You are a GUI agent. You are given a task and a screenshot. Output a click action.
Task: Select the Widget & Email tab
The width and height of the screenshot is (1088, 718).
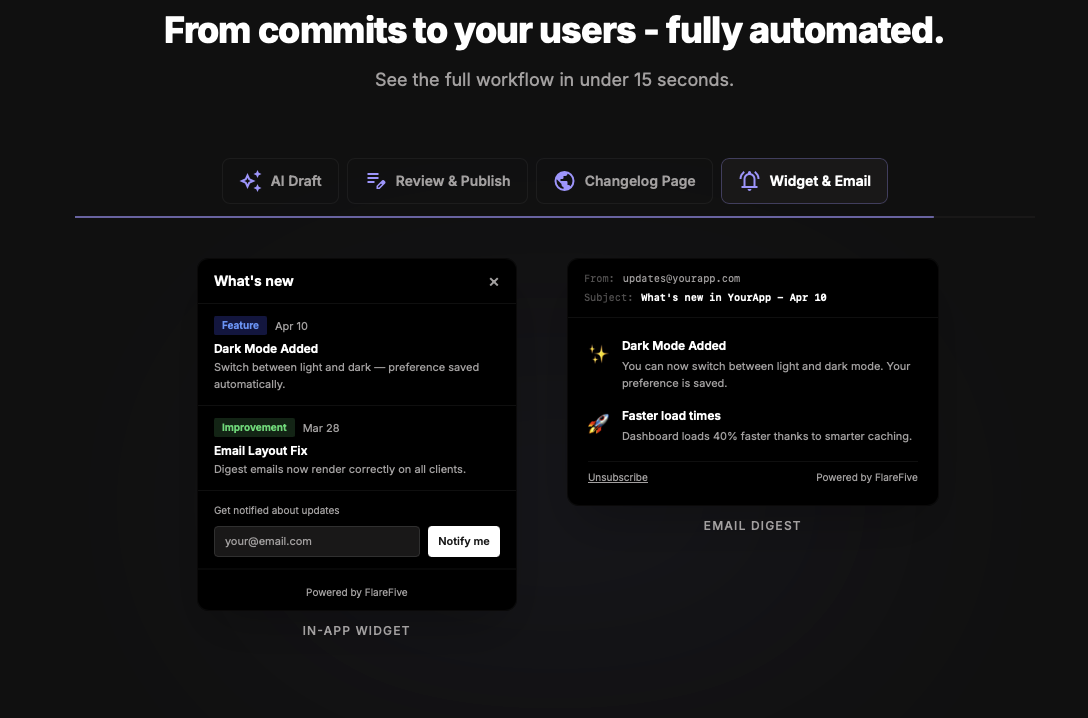pos(804,181)
